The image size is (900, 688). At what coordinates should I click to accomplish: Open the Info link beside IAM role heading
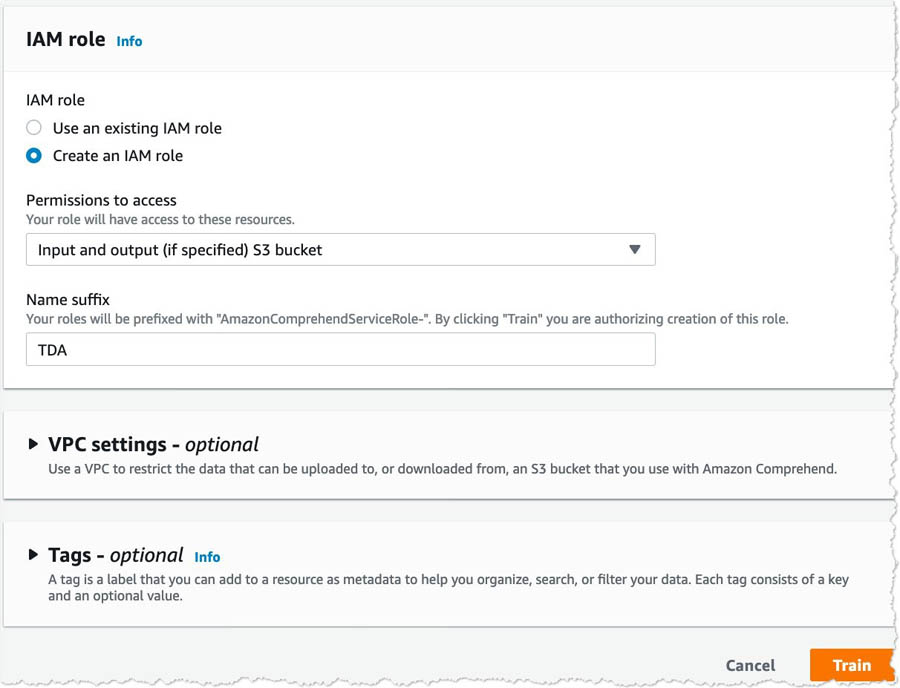point(129,41)
